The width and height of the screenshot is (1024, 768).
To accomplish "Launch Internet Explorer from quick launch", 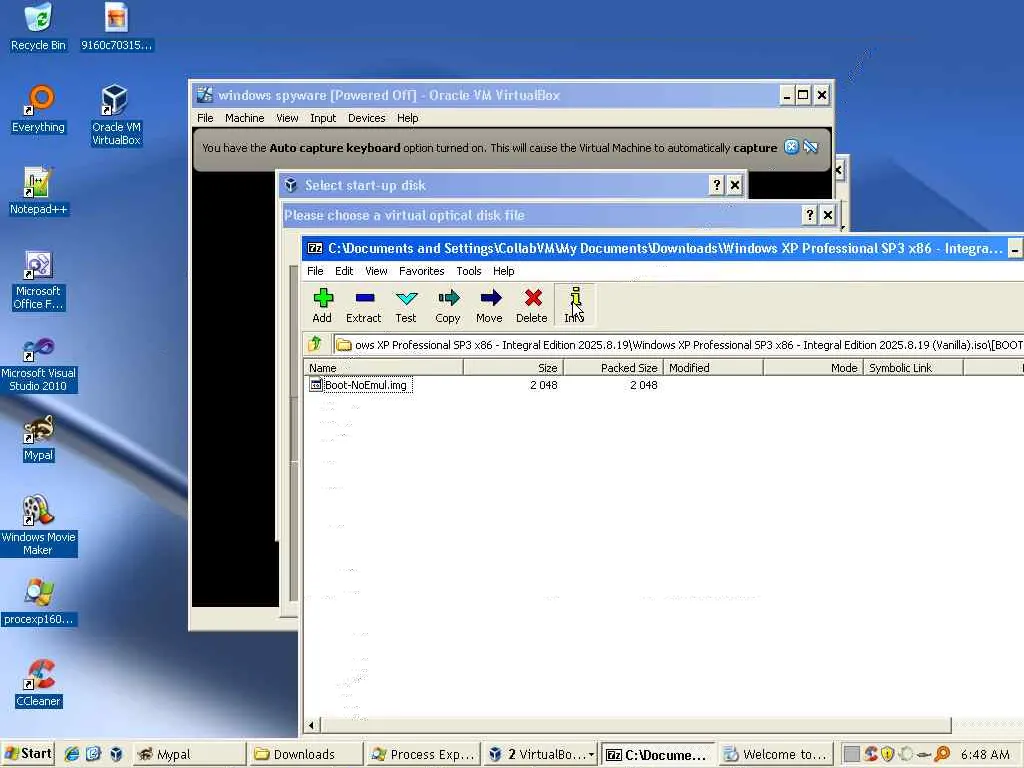I will pos(72,754).
